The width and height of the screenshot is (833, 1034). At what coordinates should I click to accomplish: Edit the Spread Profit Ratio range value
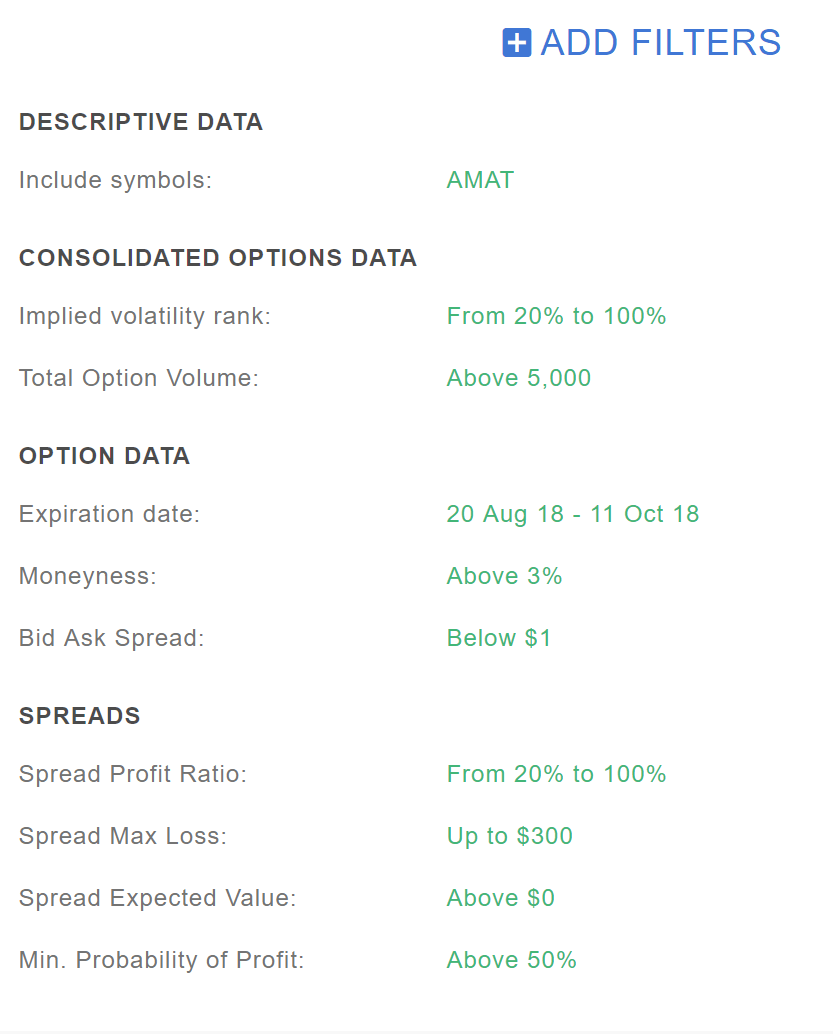(x=556, y=774)
